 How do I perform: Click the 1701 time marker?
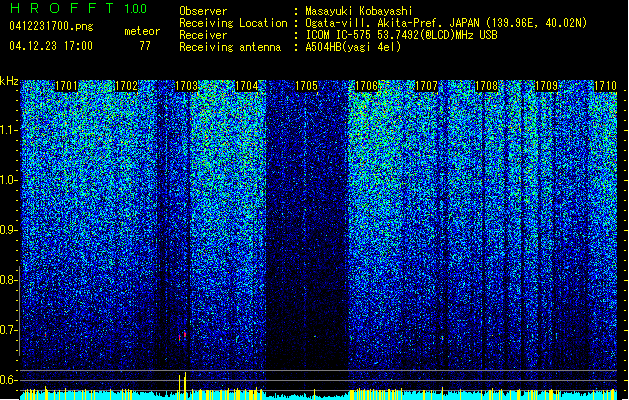(x=66, y=86)
